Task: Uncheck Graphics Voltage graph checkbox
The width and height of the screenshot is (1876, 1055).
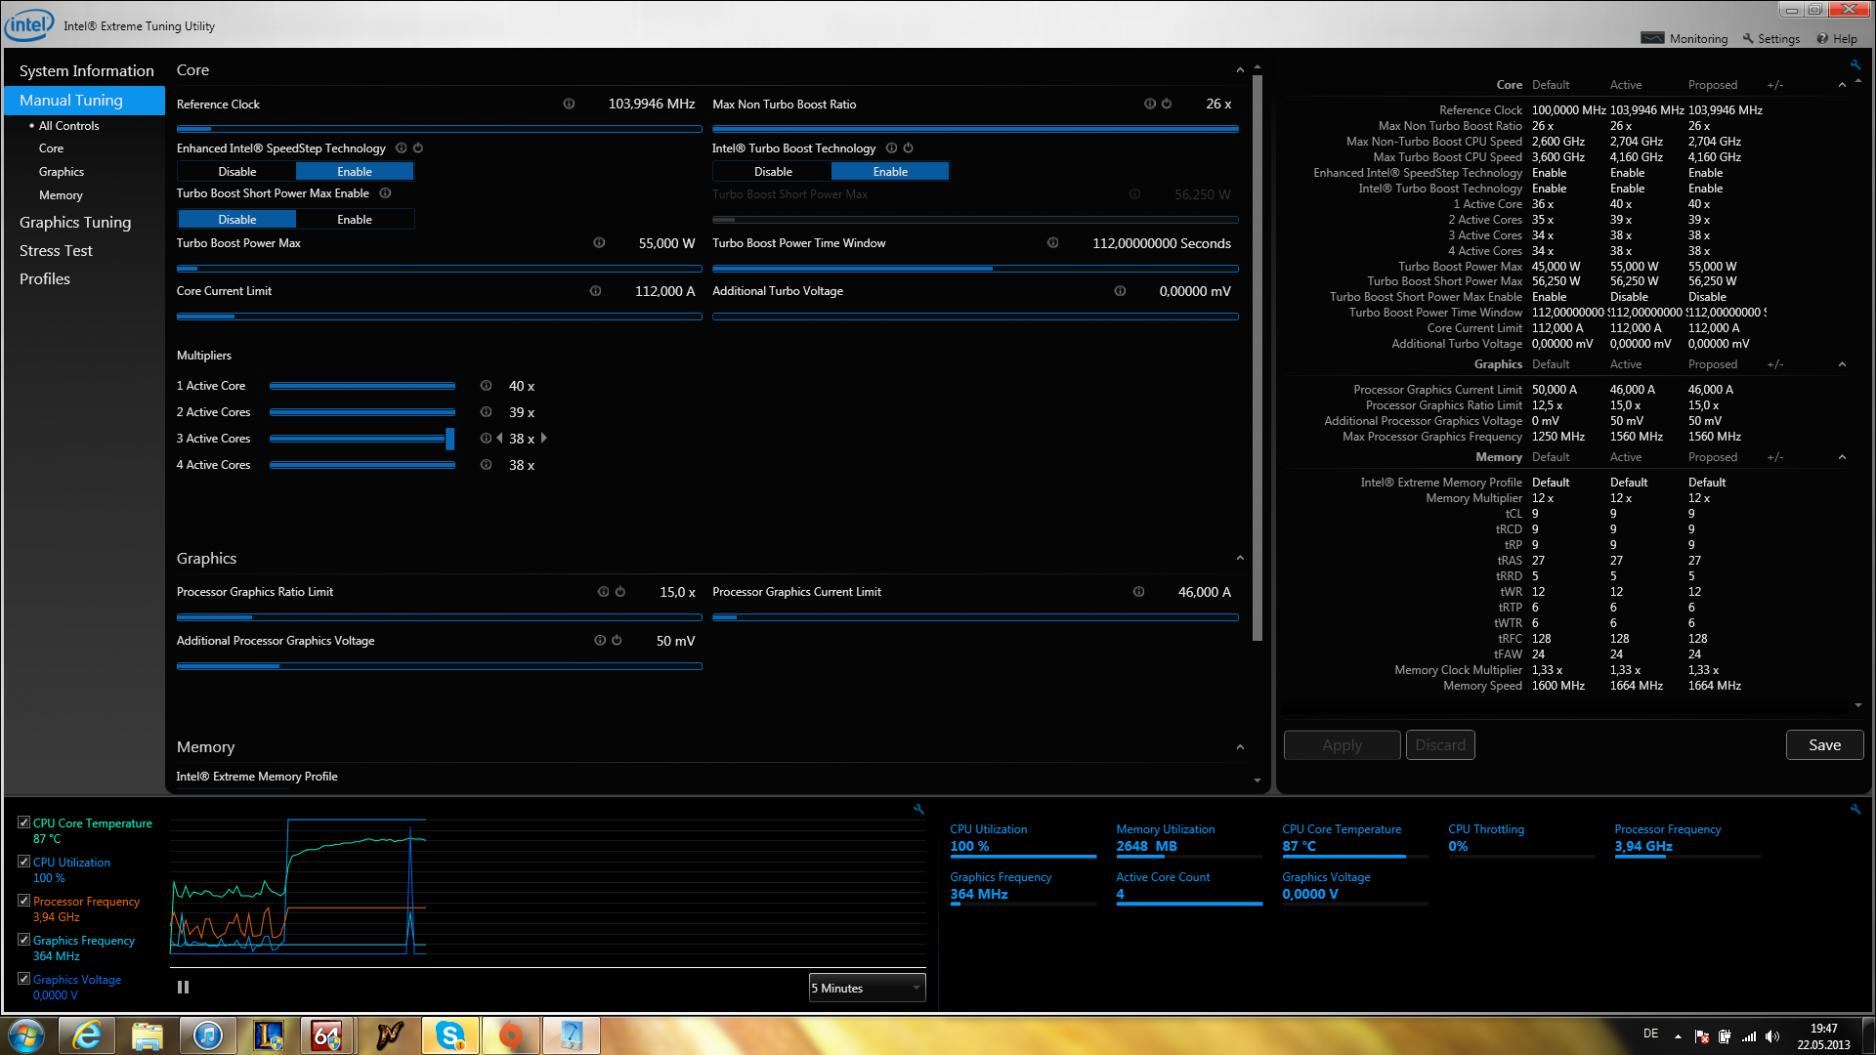Action: (x=24, y=979)
